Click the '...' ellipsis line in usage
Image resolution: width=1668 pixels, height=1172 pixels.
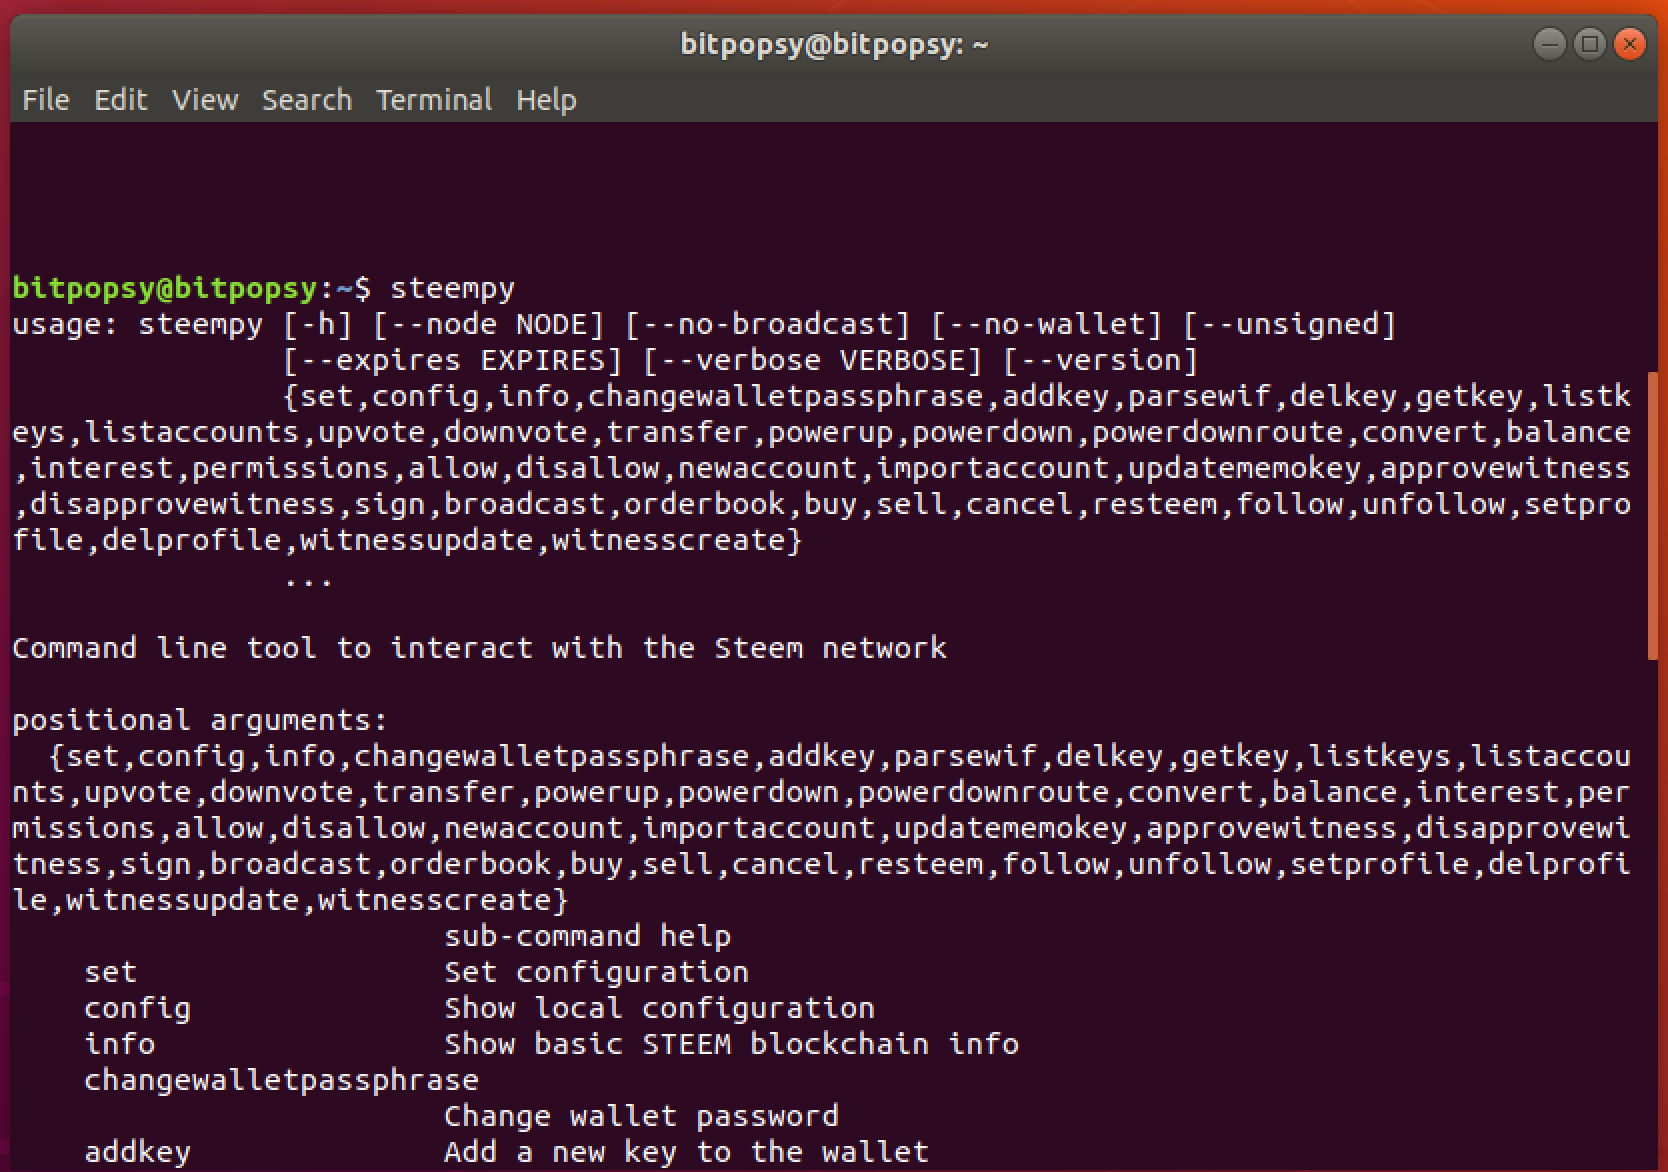click(309, 581)
